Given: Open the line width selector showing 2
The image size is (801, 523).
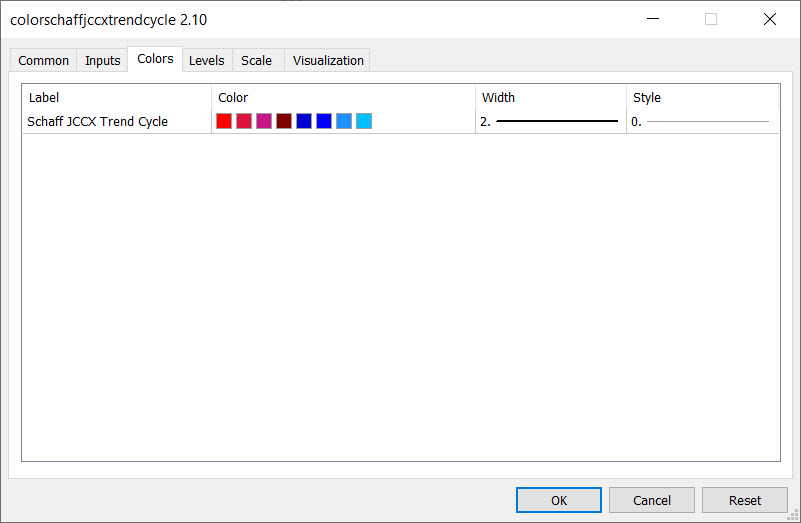Looking at the screenshot, I should [x=551, y=122].
